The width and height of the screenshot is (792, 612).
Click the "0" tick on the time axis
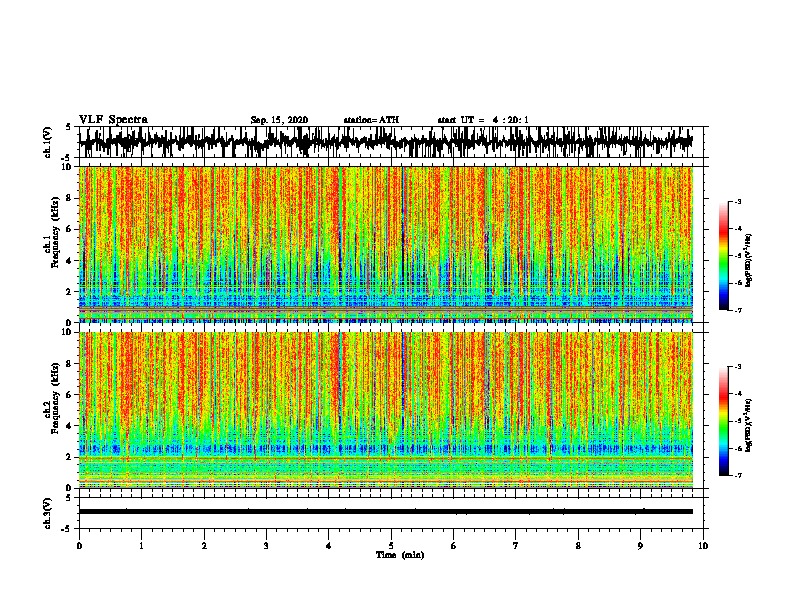coord(79,546)
